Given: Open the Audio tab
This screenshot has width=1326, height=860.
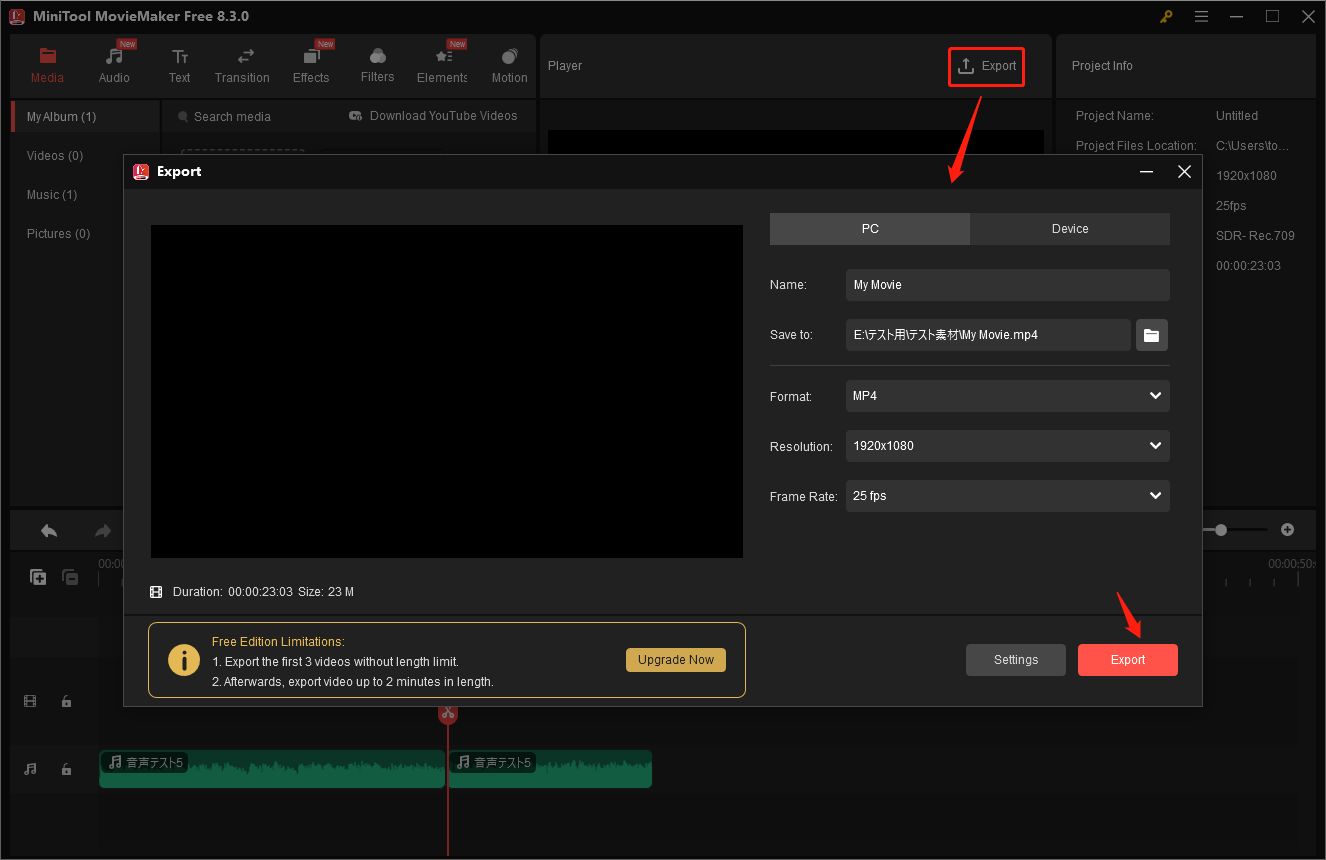Looking at the screenshot, I should [x=114, y=65].
